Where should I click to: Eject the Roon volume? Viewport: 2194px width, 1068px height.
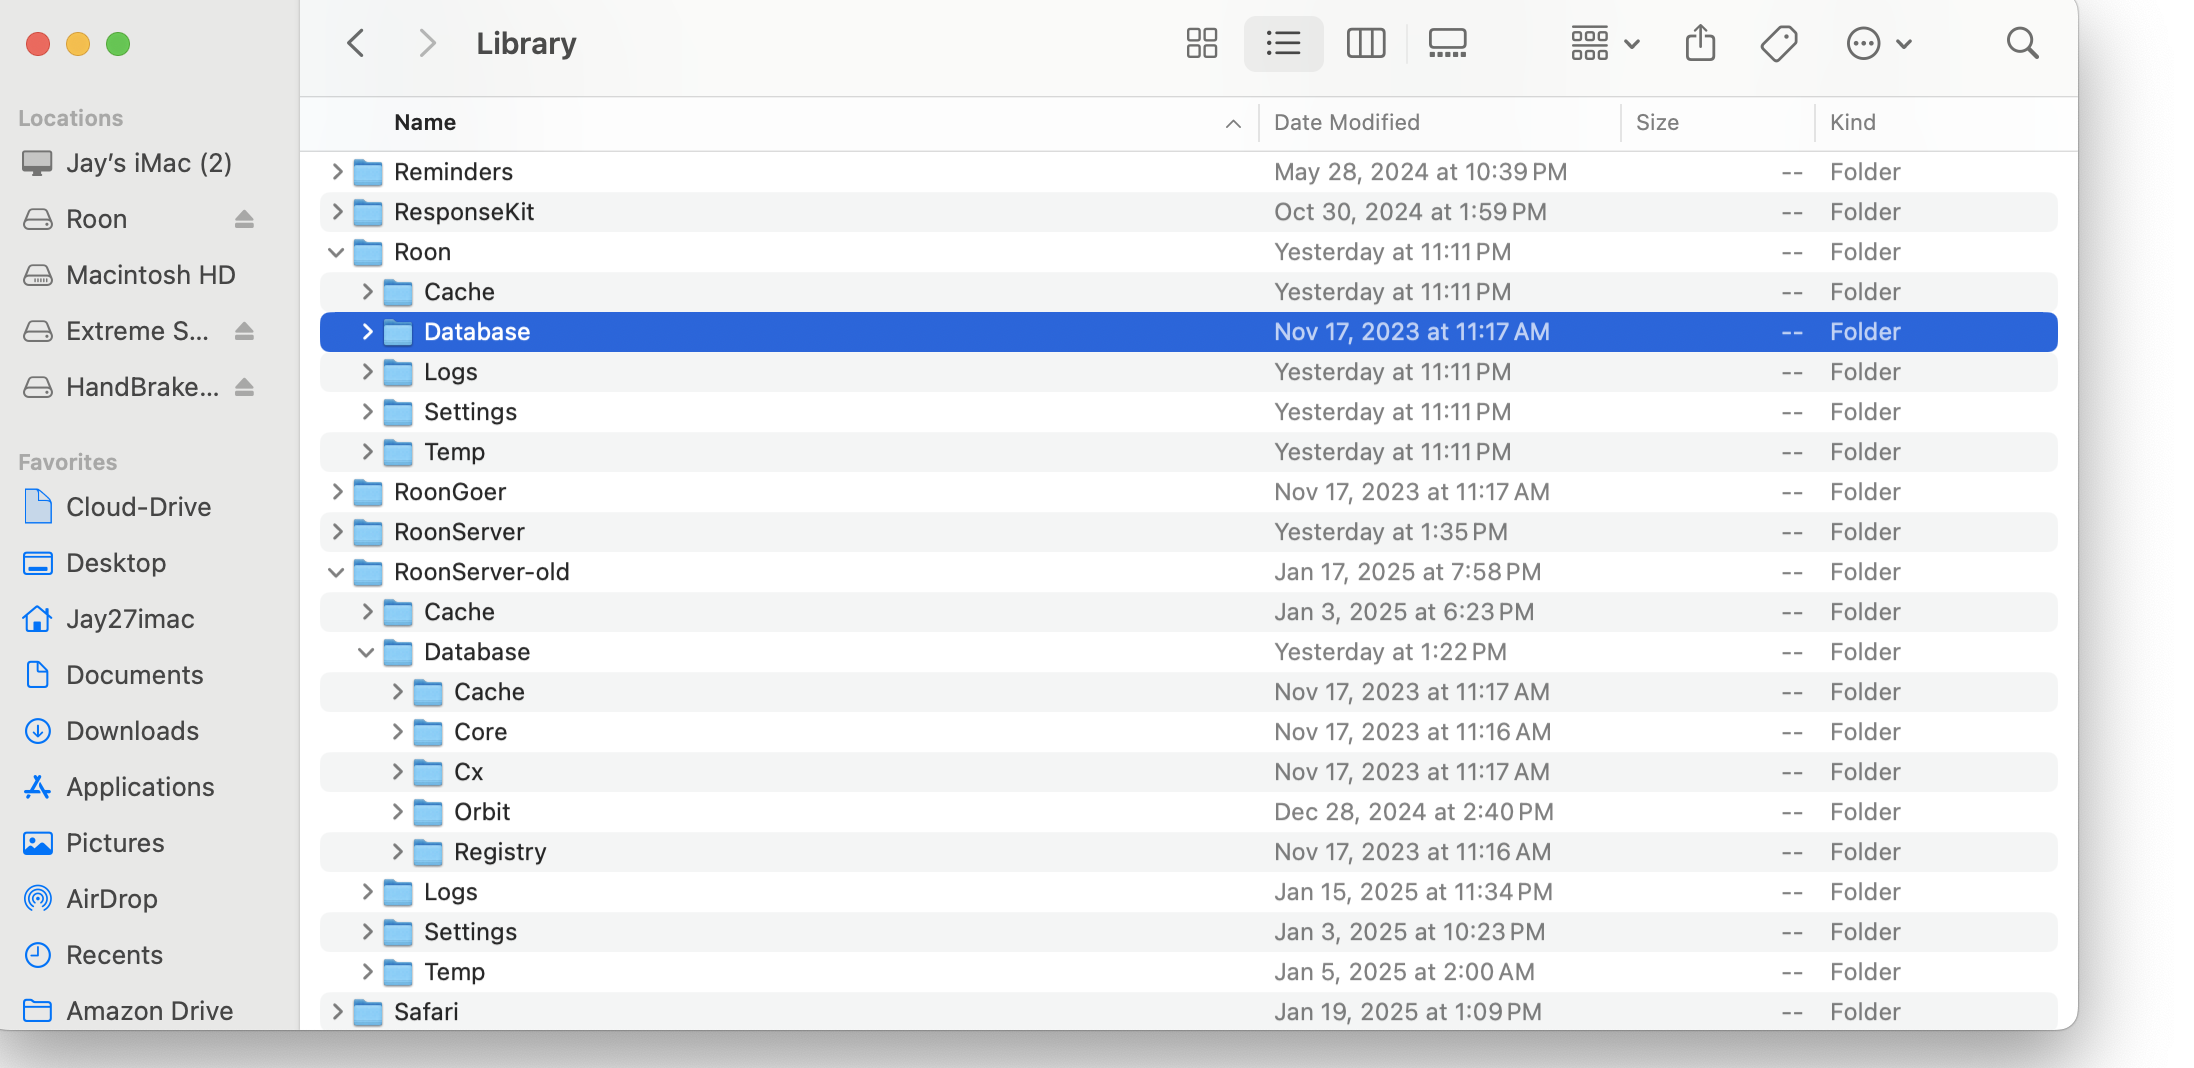pos(244,219)
